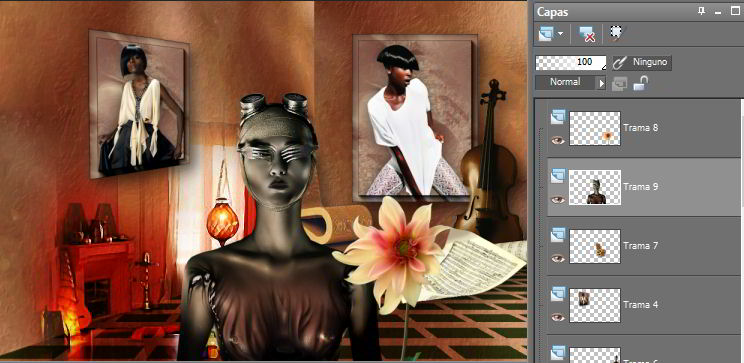This screenshot has width=744, height=363.
Task: Select the layer named Trama 9
Action: point(641,186)
